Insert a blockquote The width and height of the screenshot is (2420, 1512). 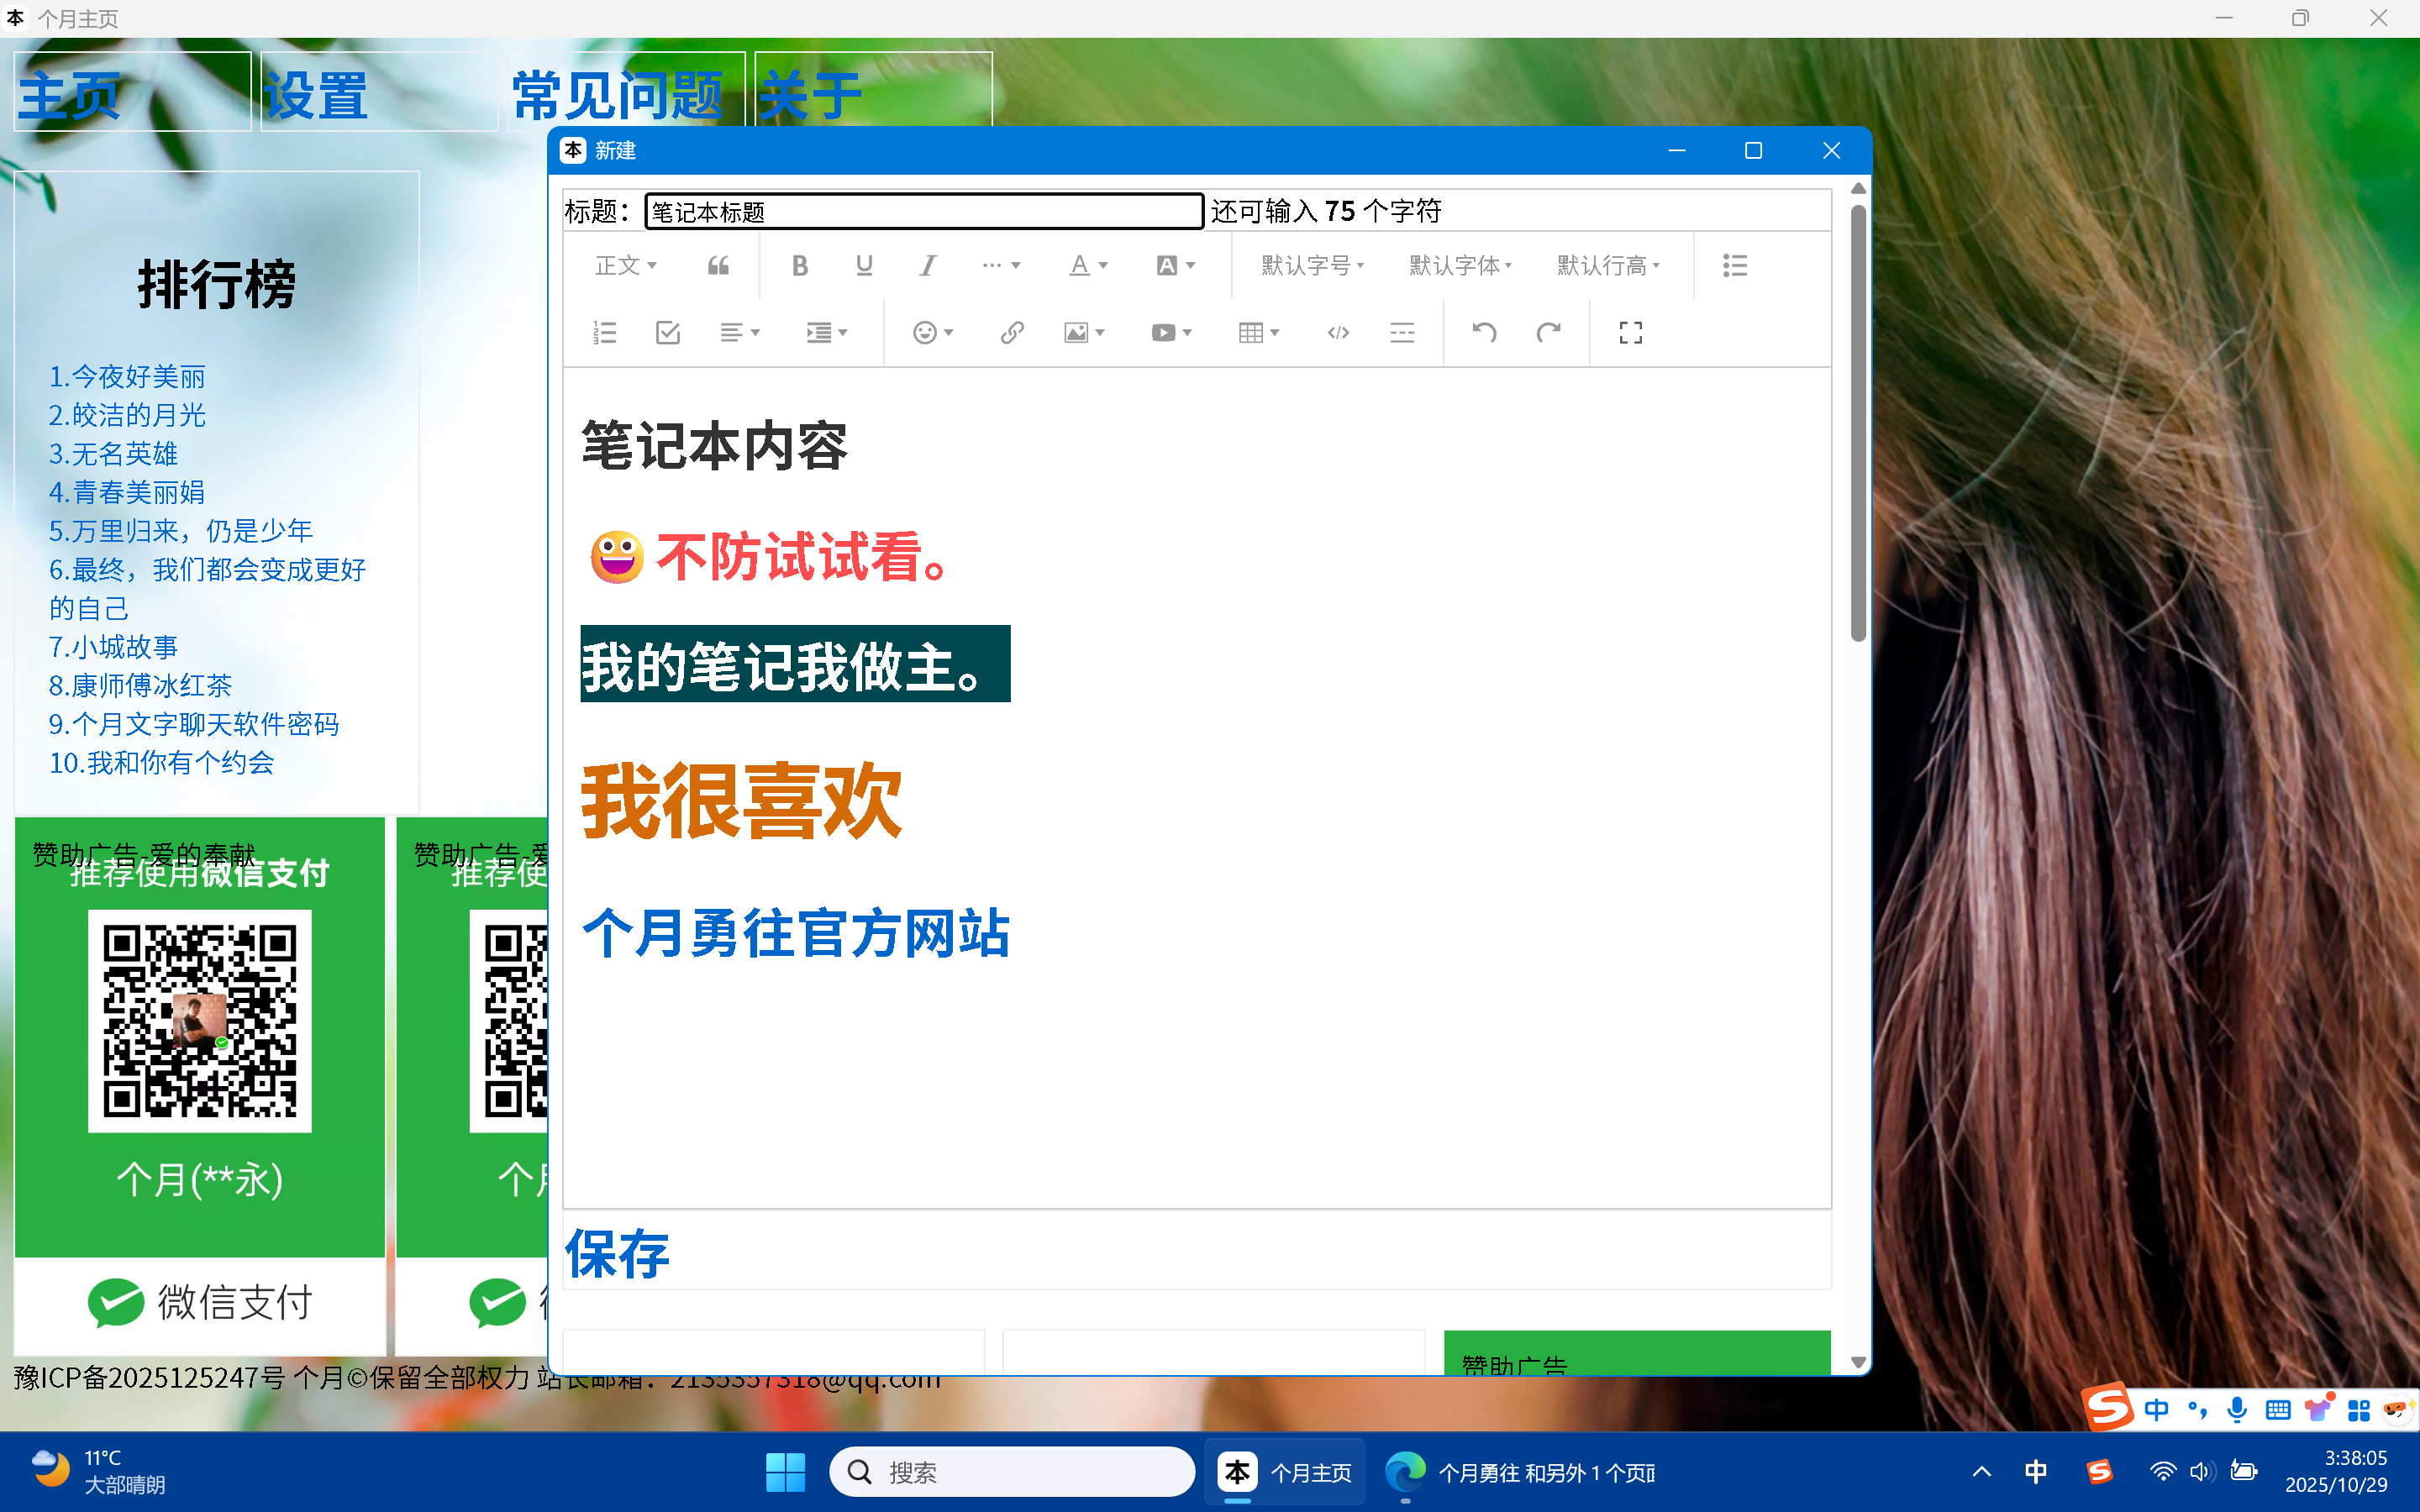click(x=718, y=266)
